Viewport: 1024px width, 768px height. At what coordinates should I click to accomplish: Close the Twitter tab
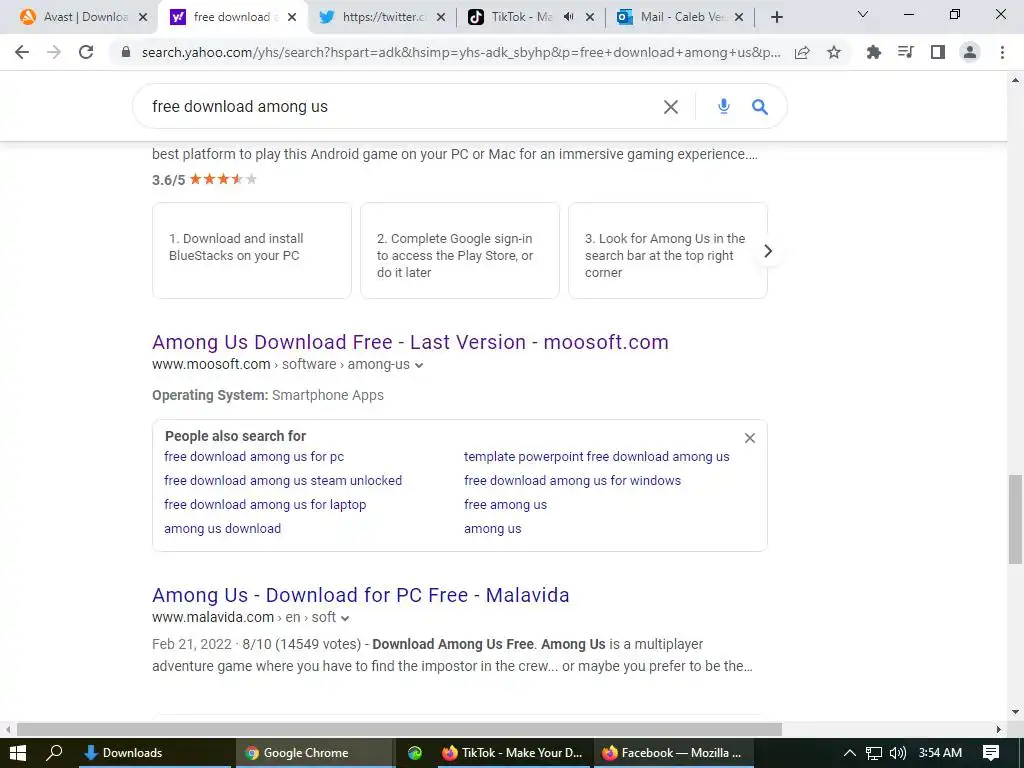coord(441,18)
